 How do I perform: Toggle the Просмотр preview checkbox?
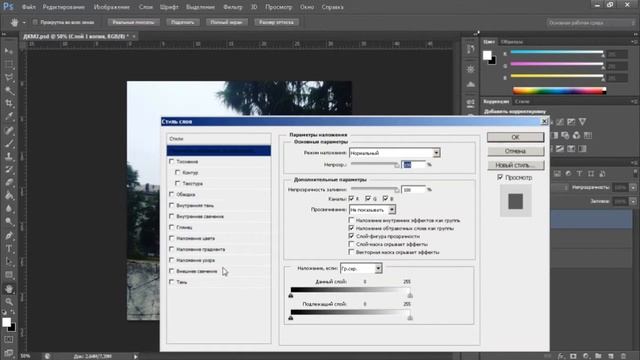500,177
